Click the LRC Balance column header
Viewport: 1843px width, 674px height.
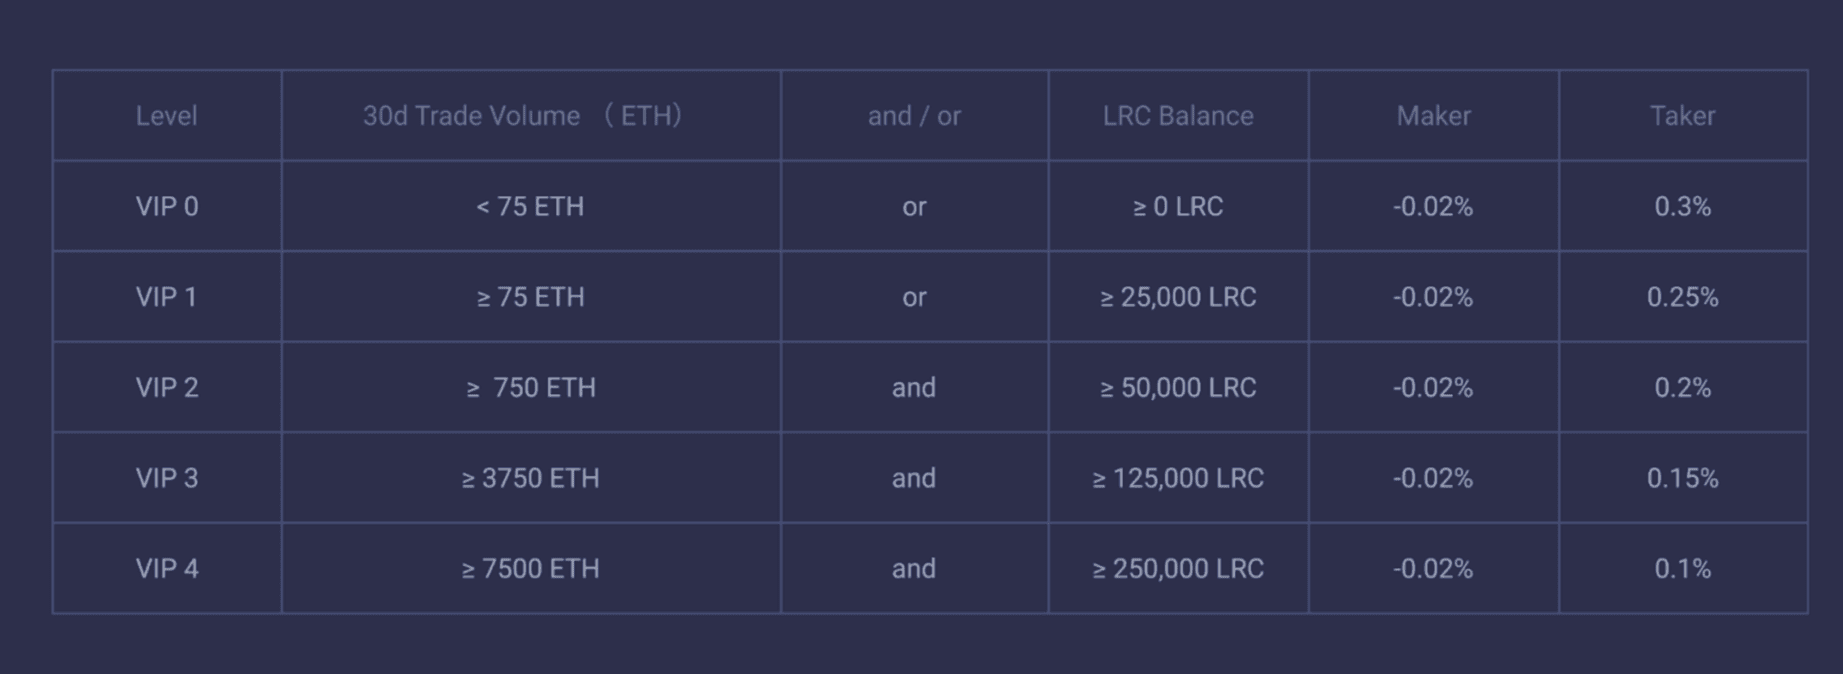coord(1178,116)
